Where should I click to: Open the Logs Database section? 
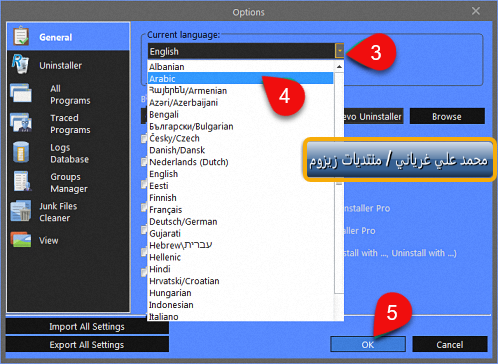[69, 153]
